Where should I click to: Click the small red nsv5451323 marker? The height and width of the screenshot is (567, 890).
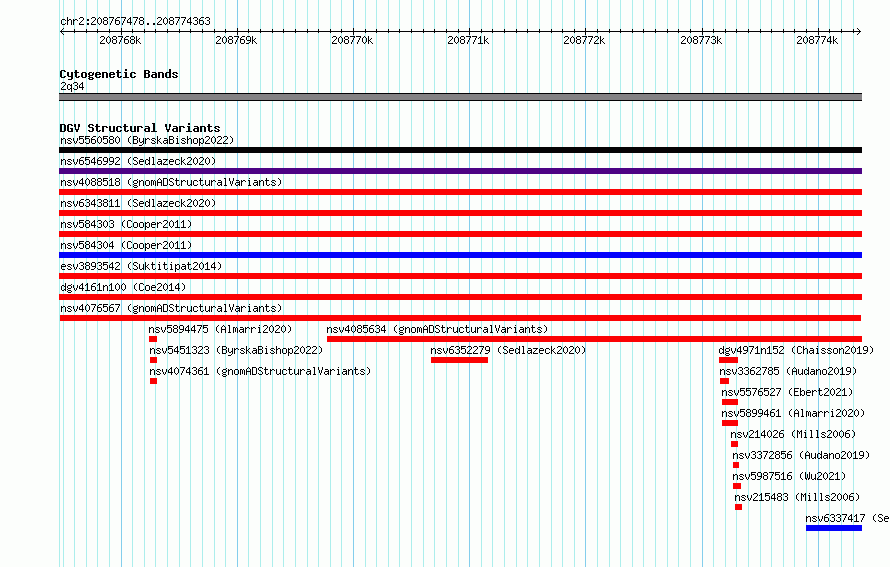click(153, 360)
